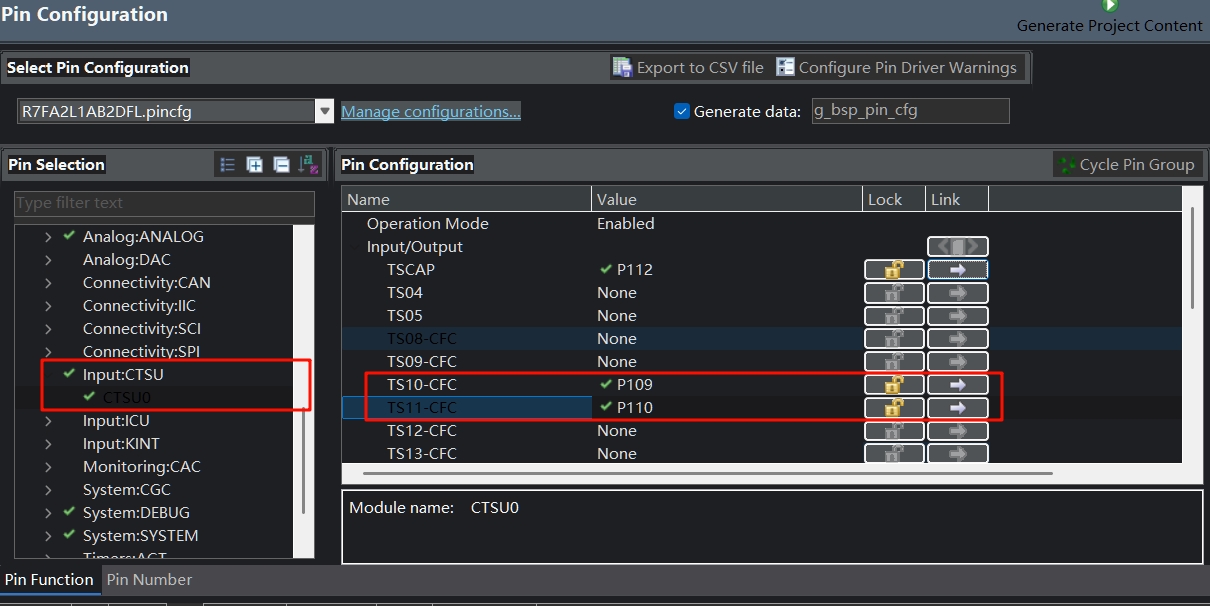
Task: Select the System:DEBUG tree item
Action: [136, 513]
